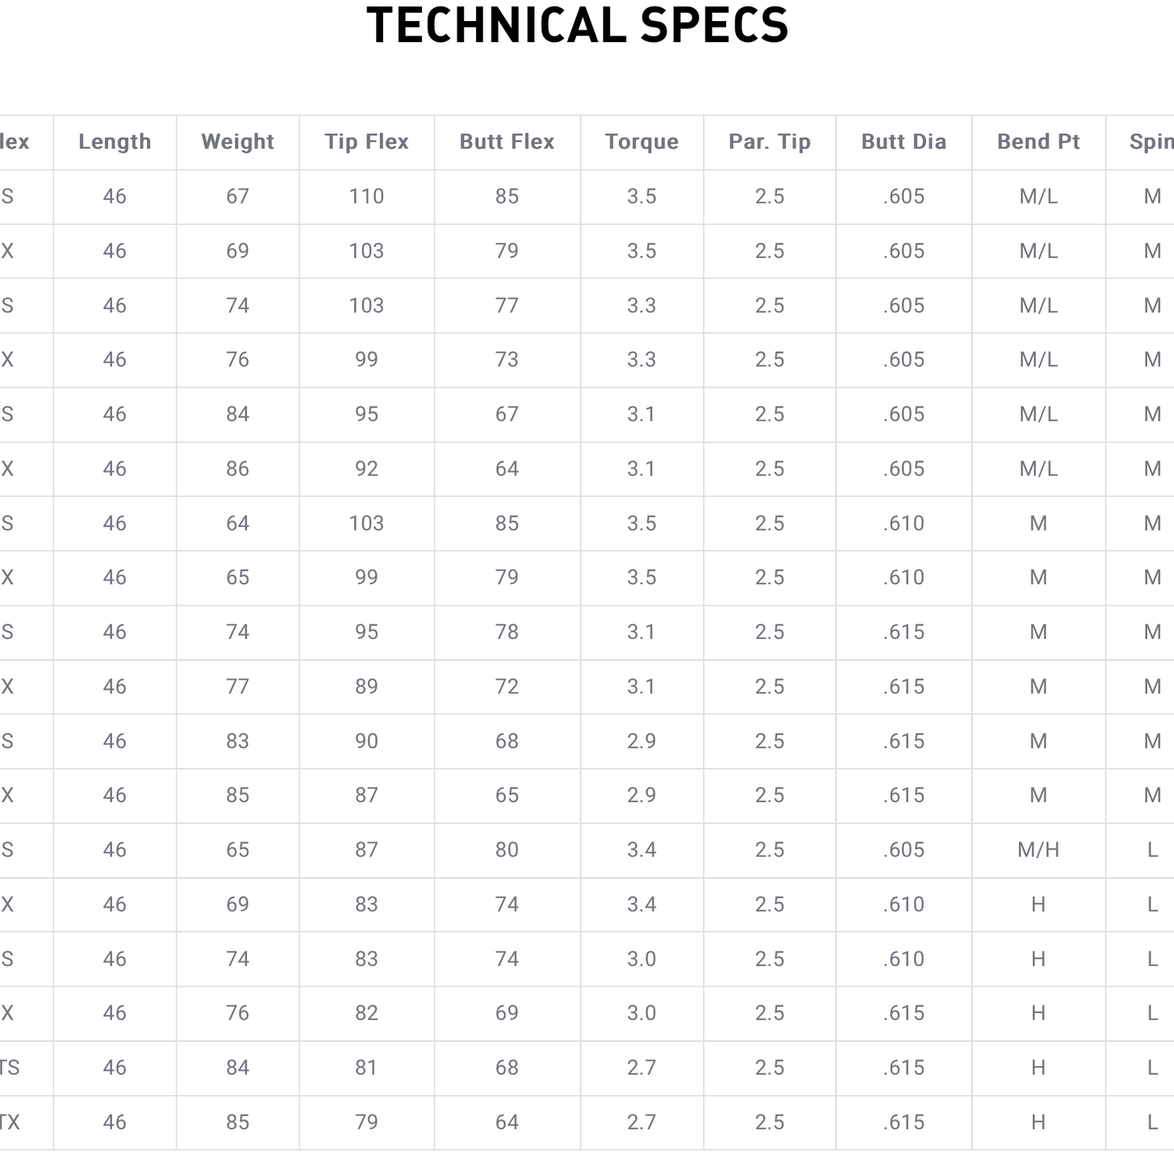The height and width of the screenshot is (1174, 1174).
Task: Click the Tip Flex value 90
Action: (366, 741)
